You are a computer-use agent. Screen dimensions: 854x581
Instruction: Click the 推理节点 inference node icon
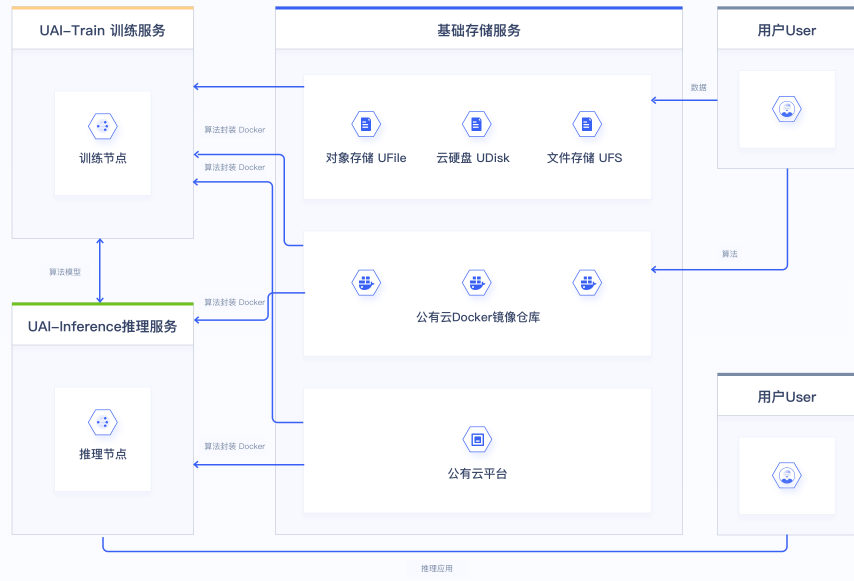point(102,422)
